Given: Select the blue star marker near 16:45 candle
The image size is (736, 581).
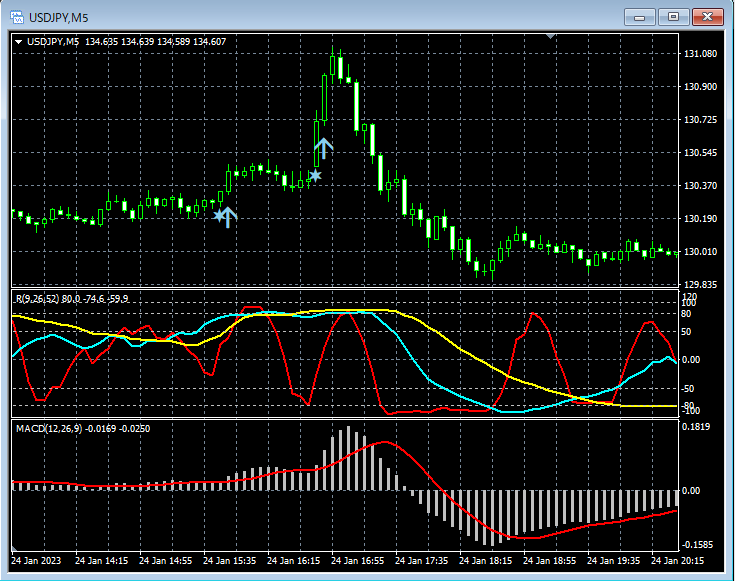Looking at the screenshot, I should [x=315, y=176].
